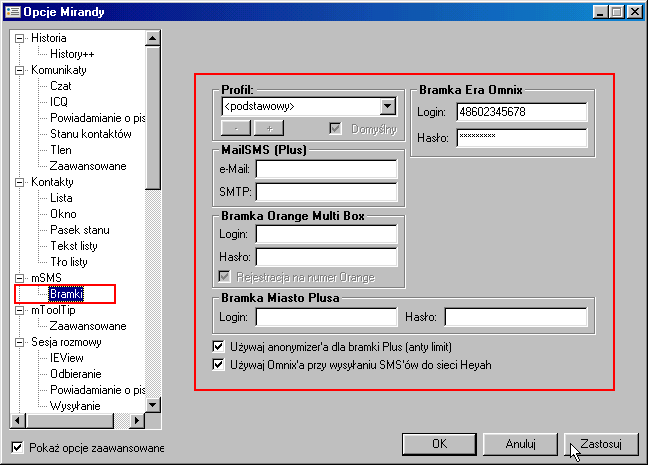This screenshot has width=648, height=465.
Task: Apply changes with Zastosuj button
Action: pyautogui.click(x=601, y=443)
